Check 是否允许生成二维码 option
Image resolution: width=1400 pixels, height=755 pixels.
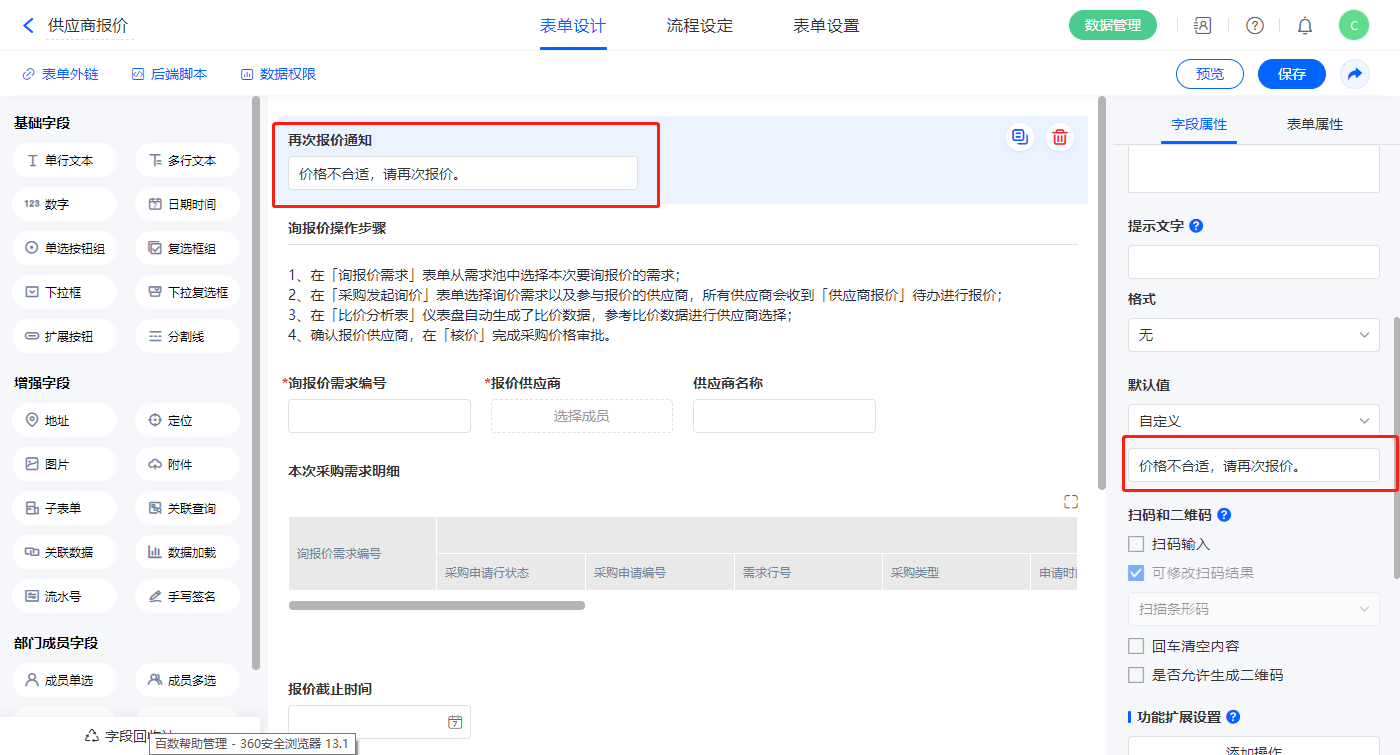click(x=1136, y=675)
